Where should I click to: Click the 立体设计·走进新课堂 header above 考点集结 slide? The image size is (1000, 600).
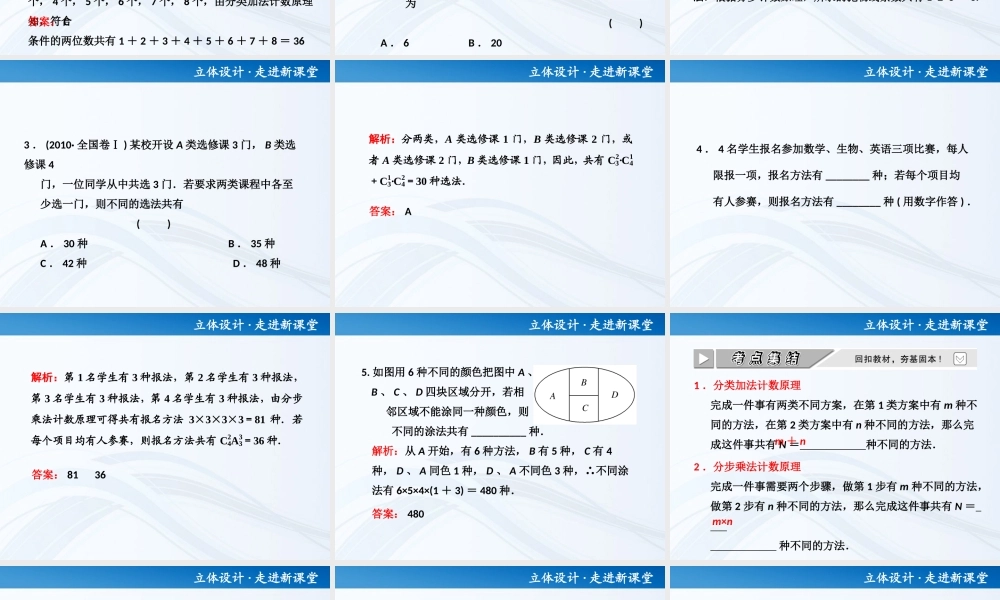coord(835,325)
